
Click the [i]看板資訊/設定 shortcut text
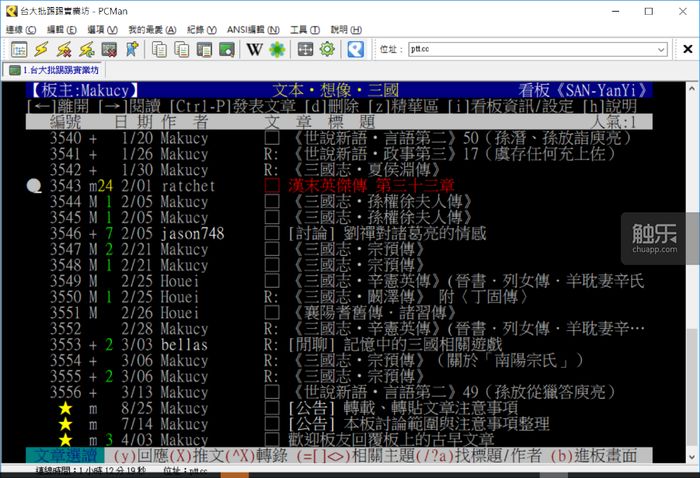pos(511,106)
